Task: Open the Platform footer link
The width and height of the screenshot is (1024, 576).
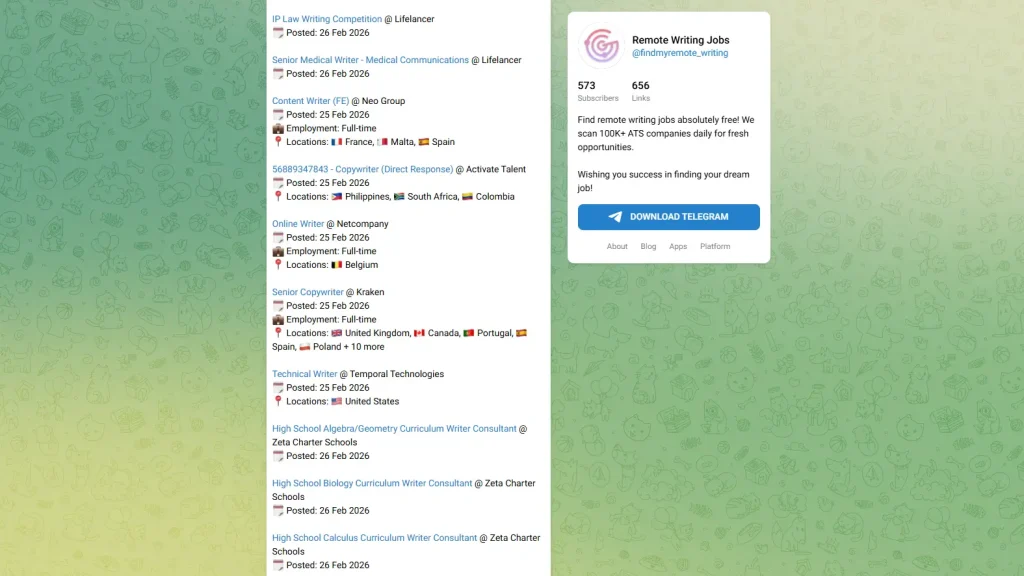Action: (x=715, y=247)
